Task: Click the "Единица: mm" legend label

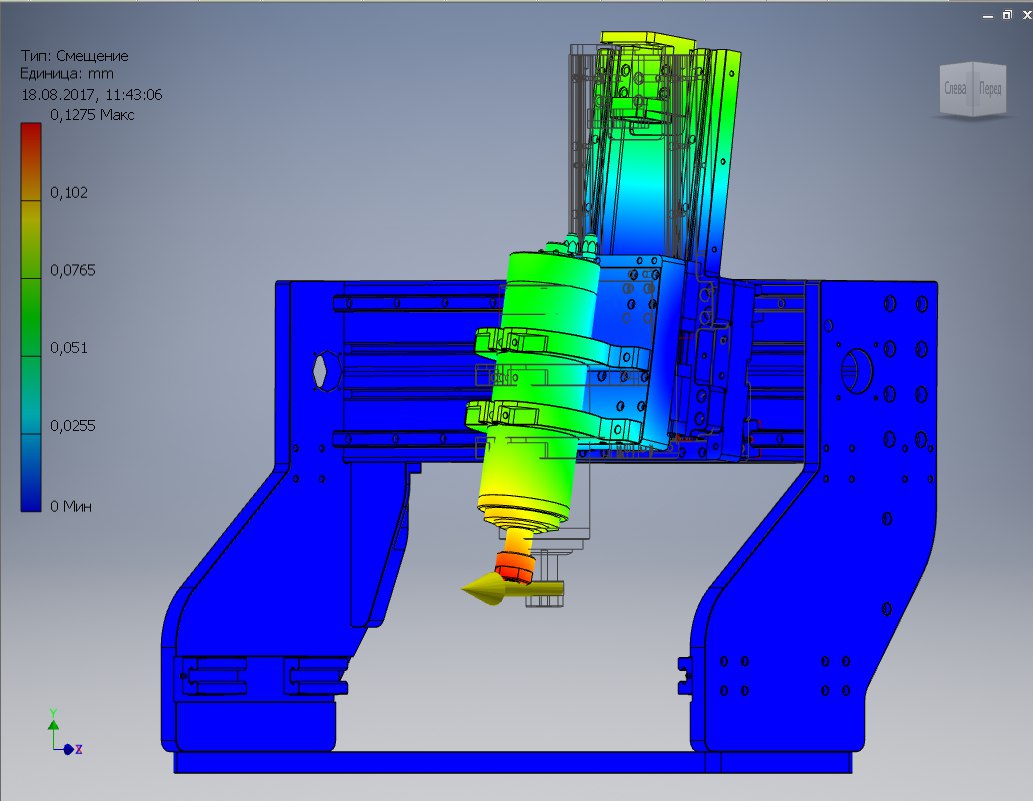Action: (67, 74)
